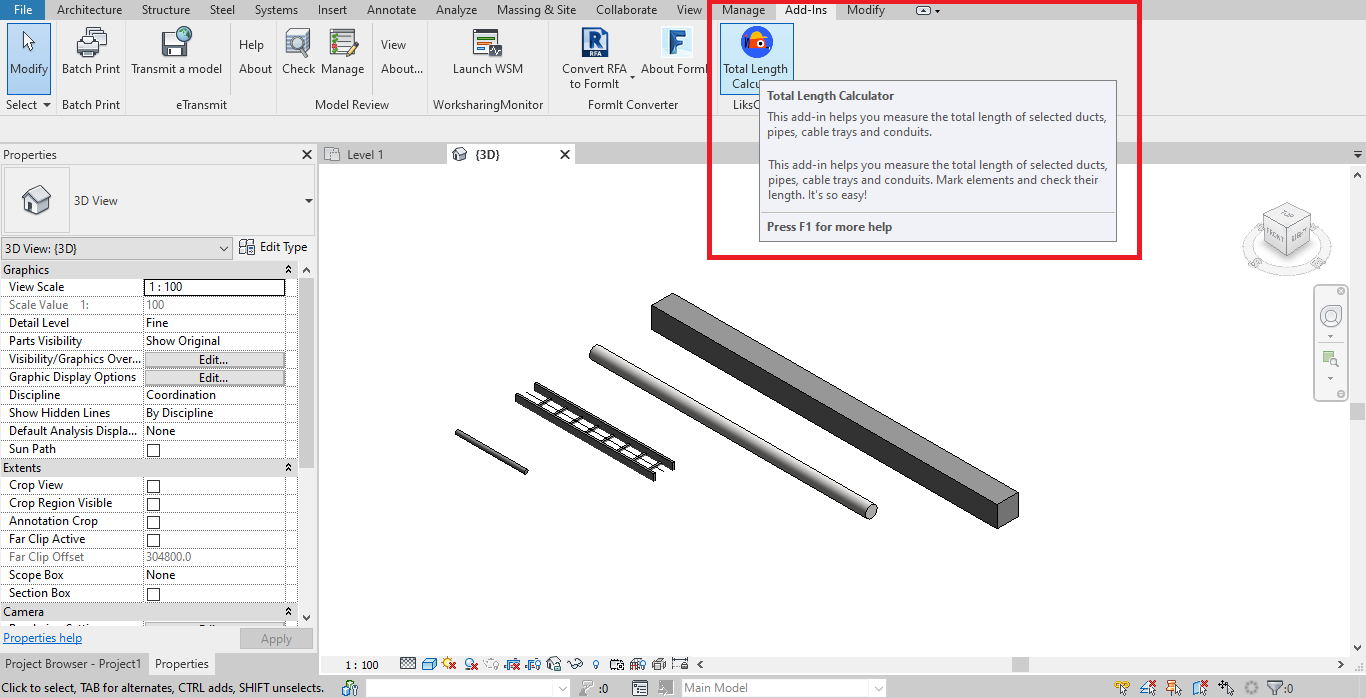Click Edit for Graphic Display Options
The width and height of the screenshot is (1366, 698).
pyautogui.click(x=214, y=377)
